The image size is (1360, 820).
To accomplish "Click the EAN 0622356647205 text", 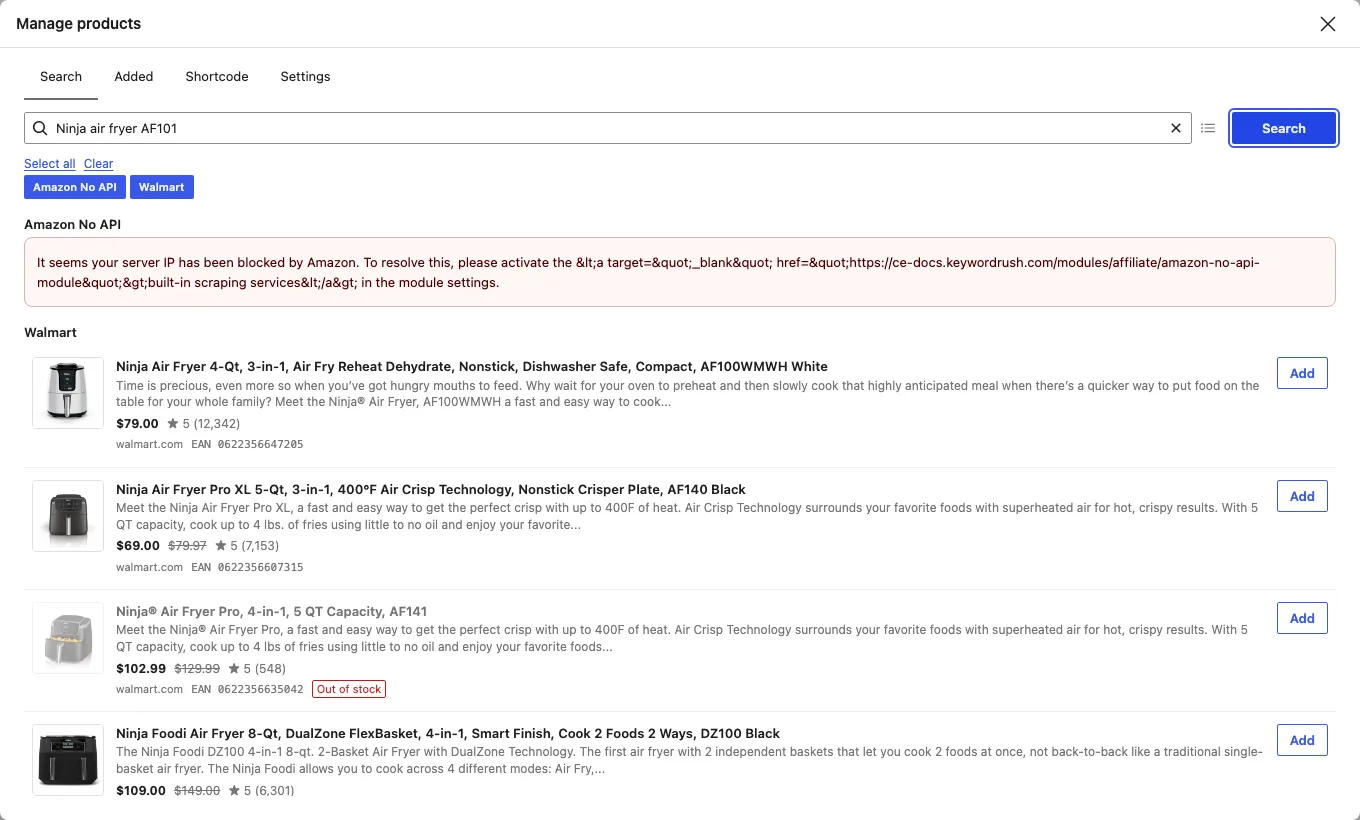I will [x=247, y=444].
